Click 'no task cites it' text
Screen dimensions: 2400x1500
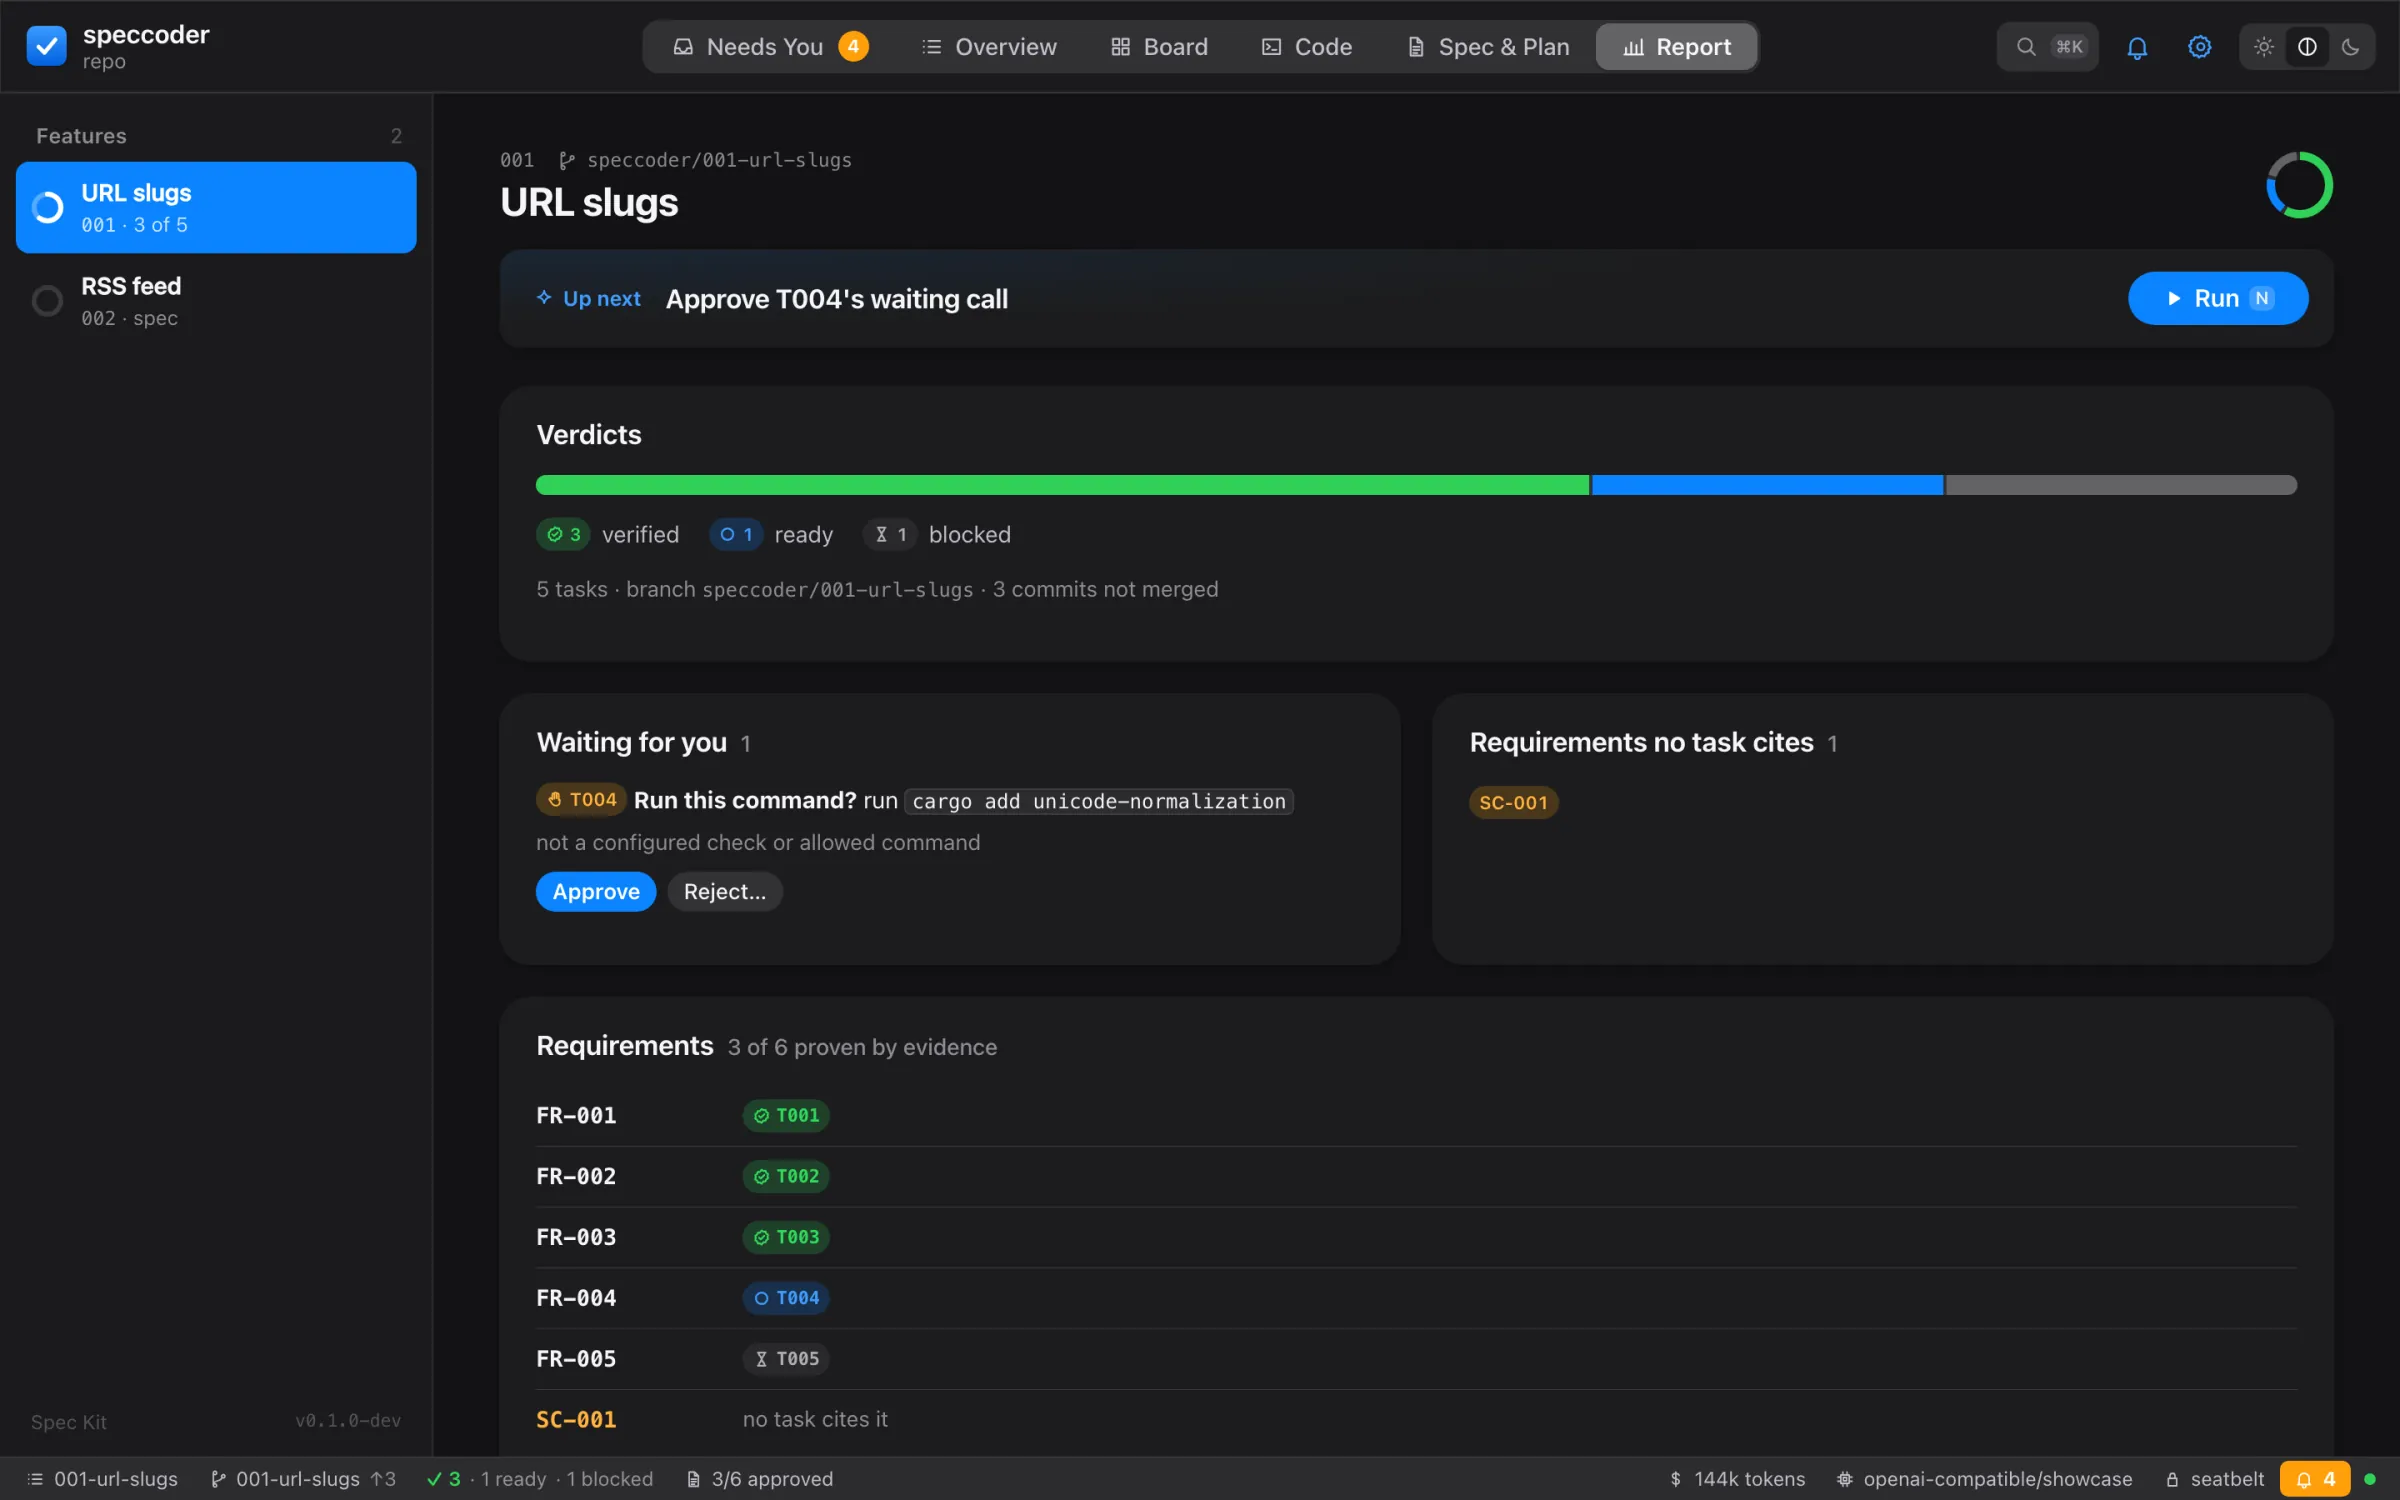[815, 1419]
